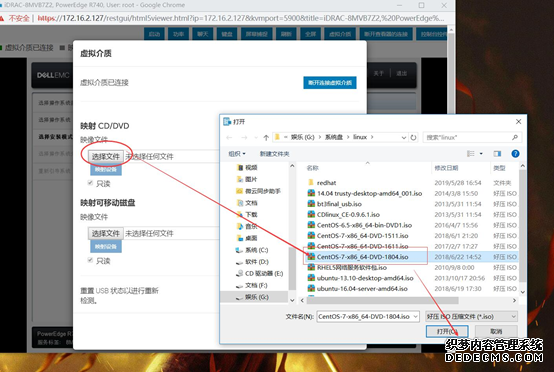Image resolution: width=554 pixels, height=372 pixels.
Task: Click the 全屏 toolbar button
Action: click(x=310, y=34)
